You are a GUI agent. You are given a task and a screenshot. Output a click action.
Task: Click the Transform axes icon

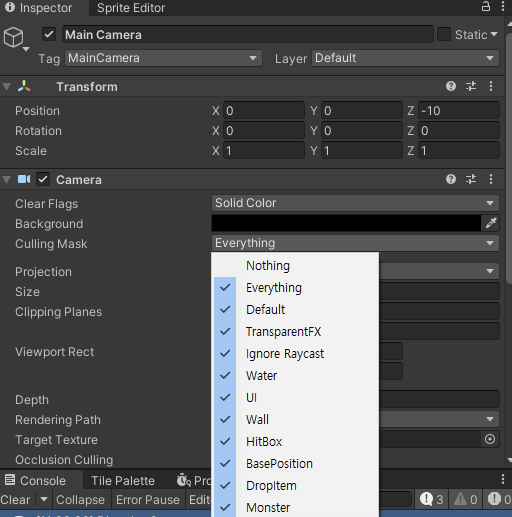tap(24, 86)
